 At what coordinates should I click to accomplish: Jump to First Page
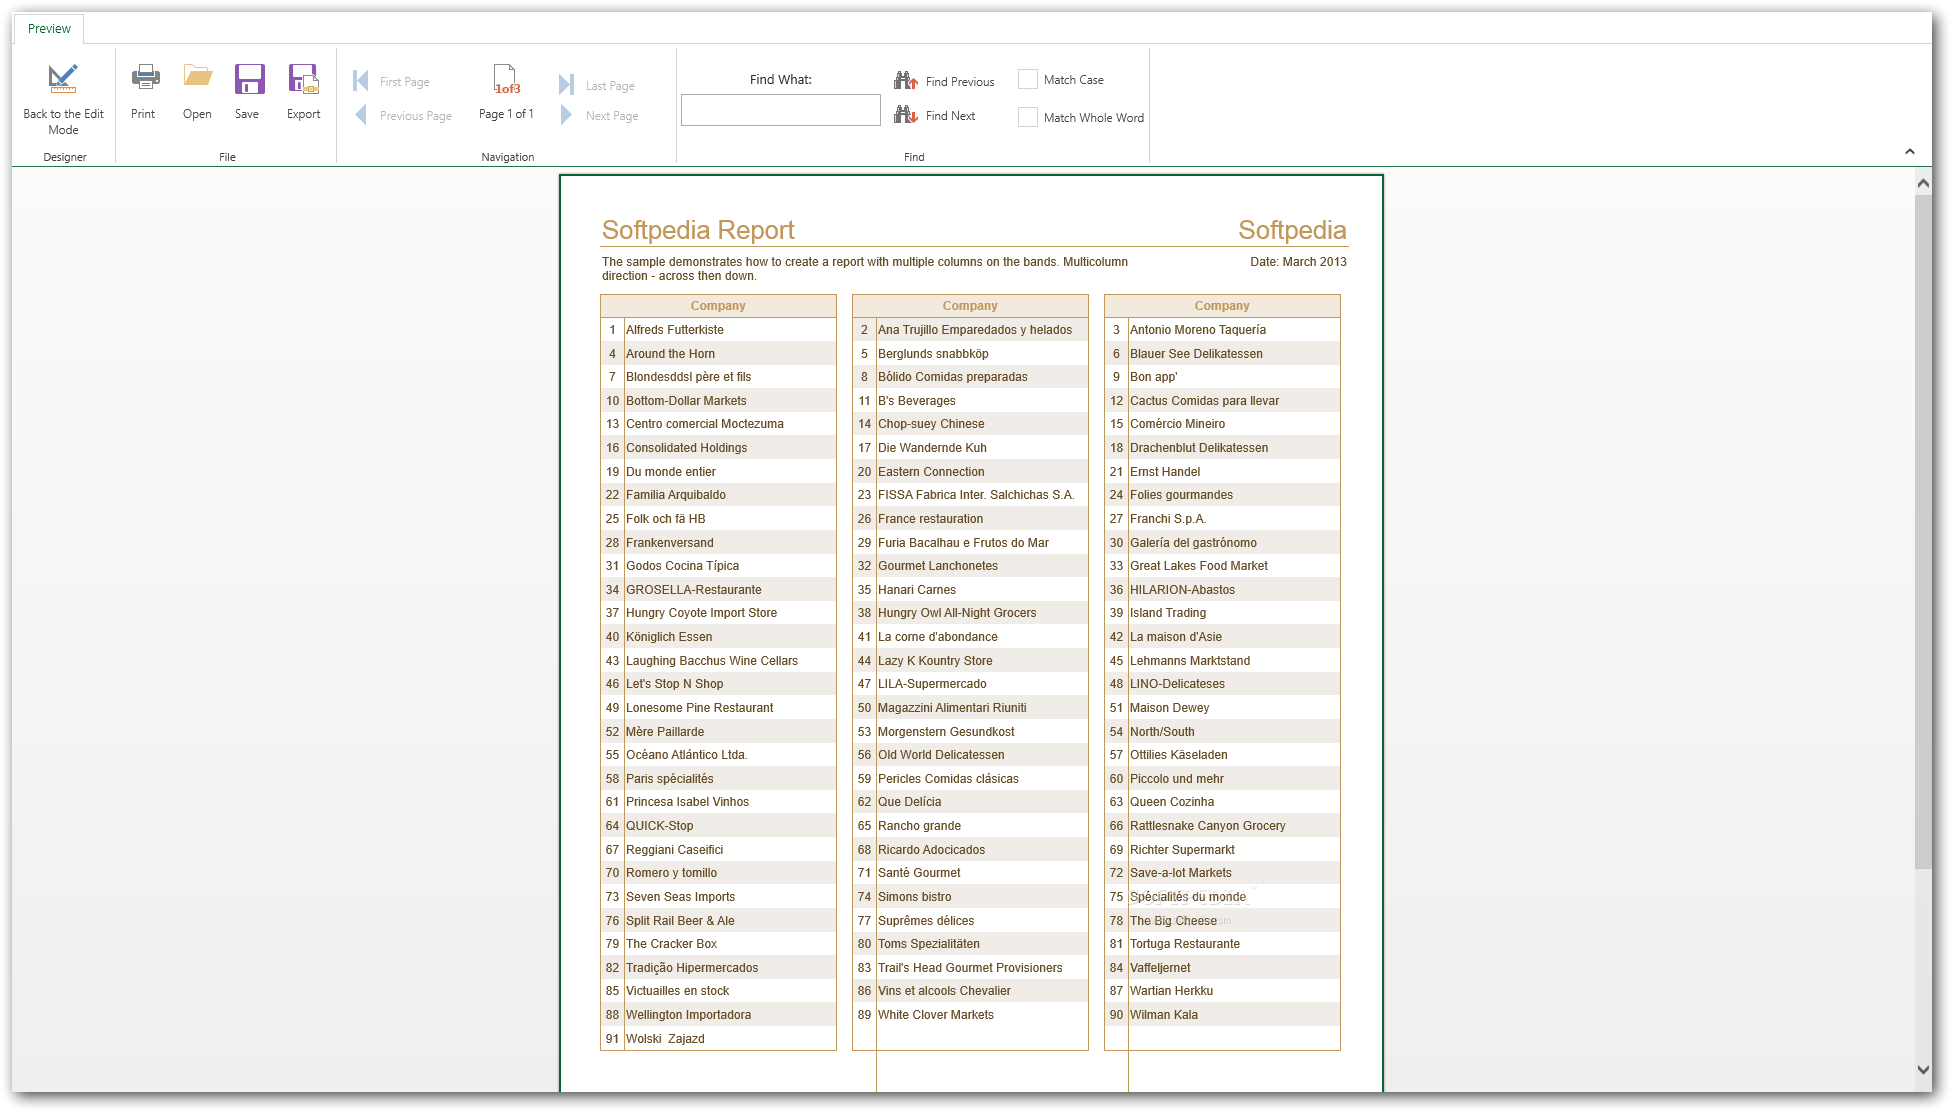[392, 82]
